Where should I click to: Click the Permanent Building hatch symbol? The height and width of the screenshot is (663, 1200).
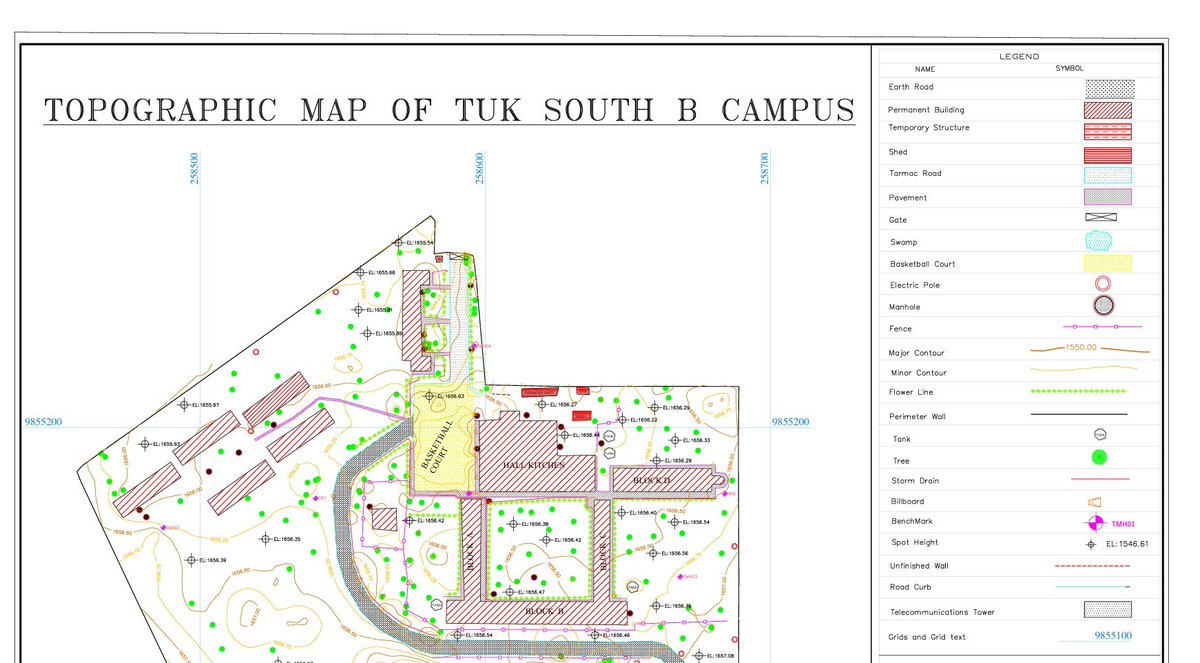1109,110
